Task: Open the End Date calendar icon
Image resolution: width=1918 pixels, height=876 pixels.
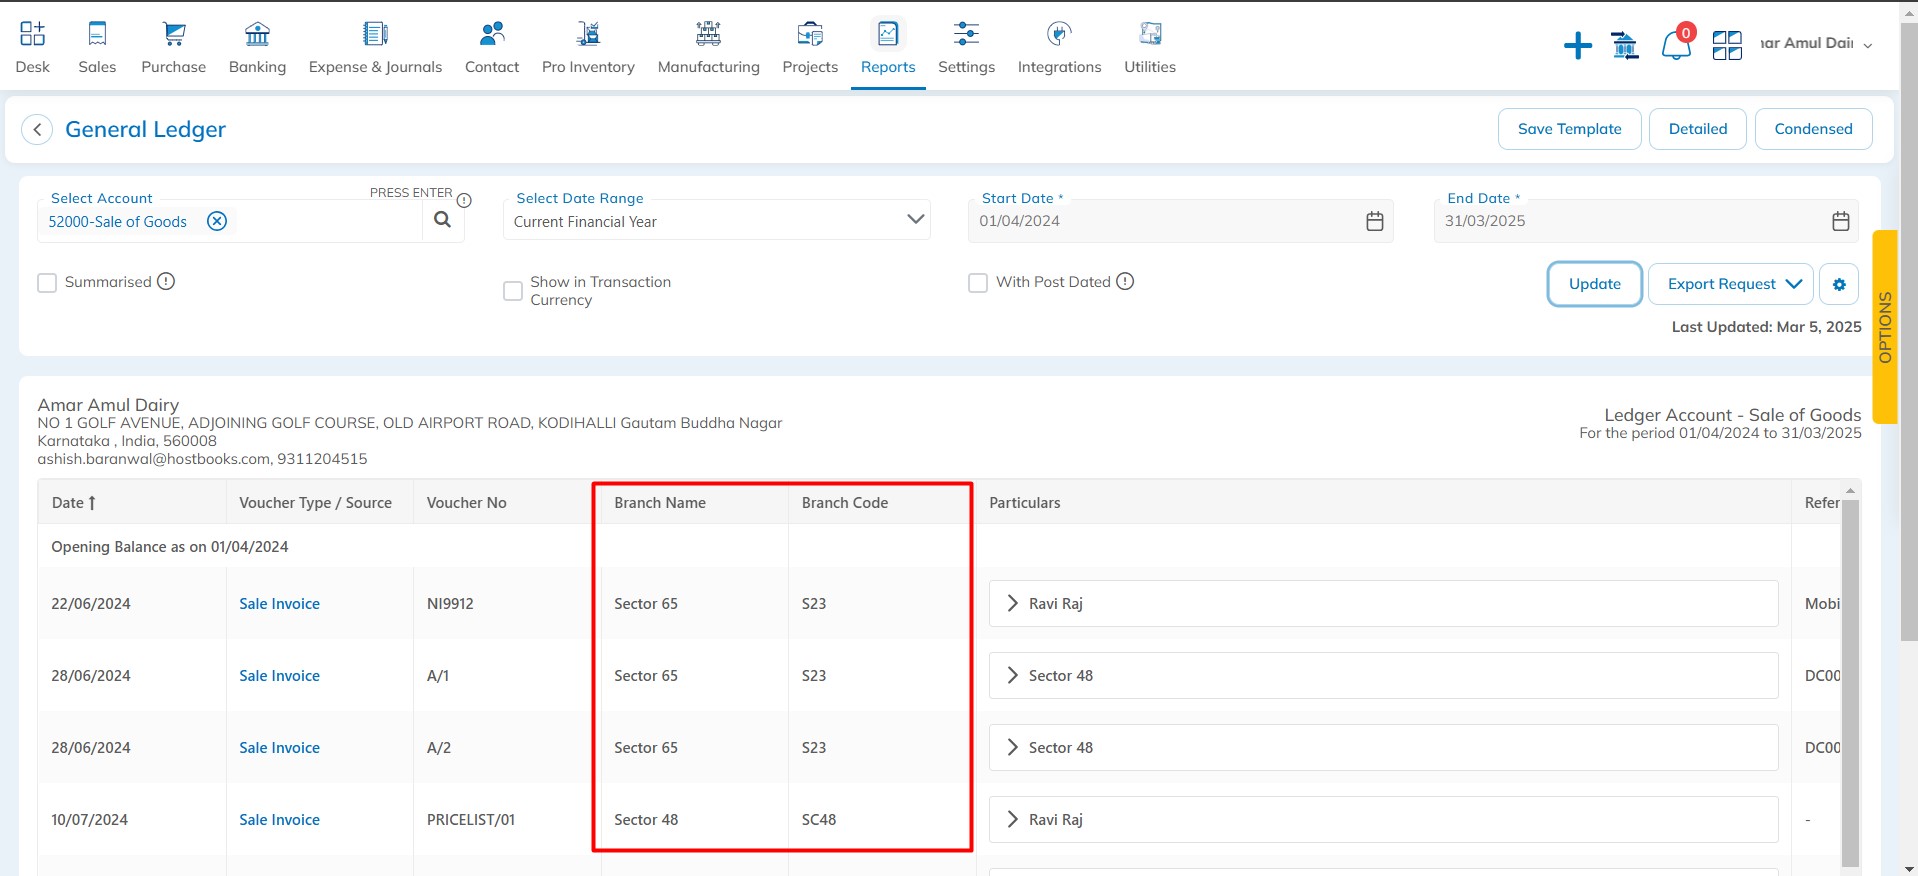Action: coord(1841,221)
